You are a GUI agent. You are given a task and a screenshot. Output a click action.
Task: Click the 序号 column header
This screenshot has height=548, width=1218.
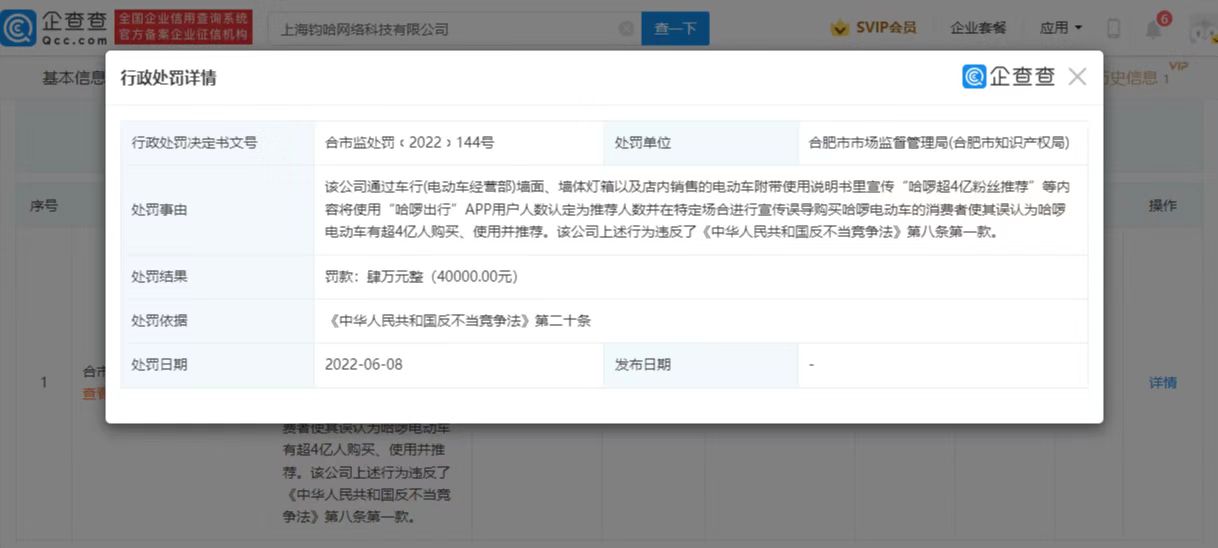[x=44, y=205]
